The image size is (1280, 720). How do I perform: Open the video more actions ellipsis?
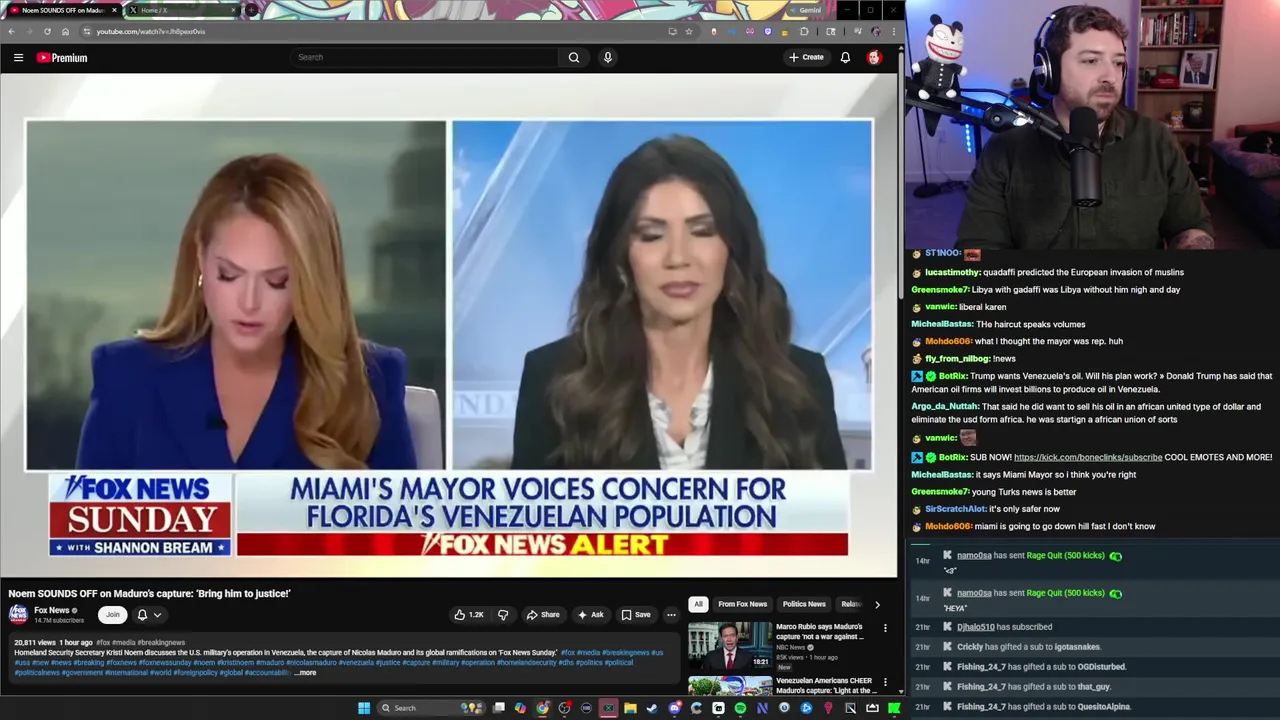click(x=671, y=615)
